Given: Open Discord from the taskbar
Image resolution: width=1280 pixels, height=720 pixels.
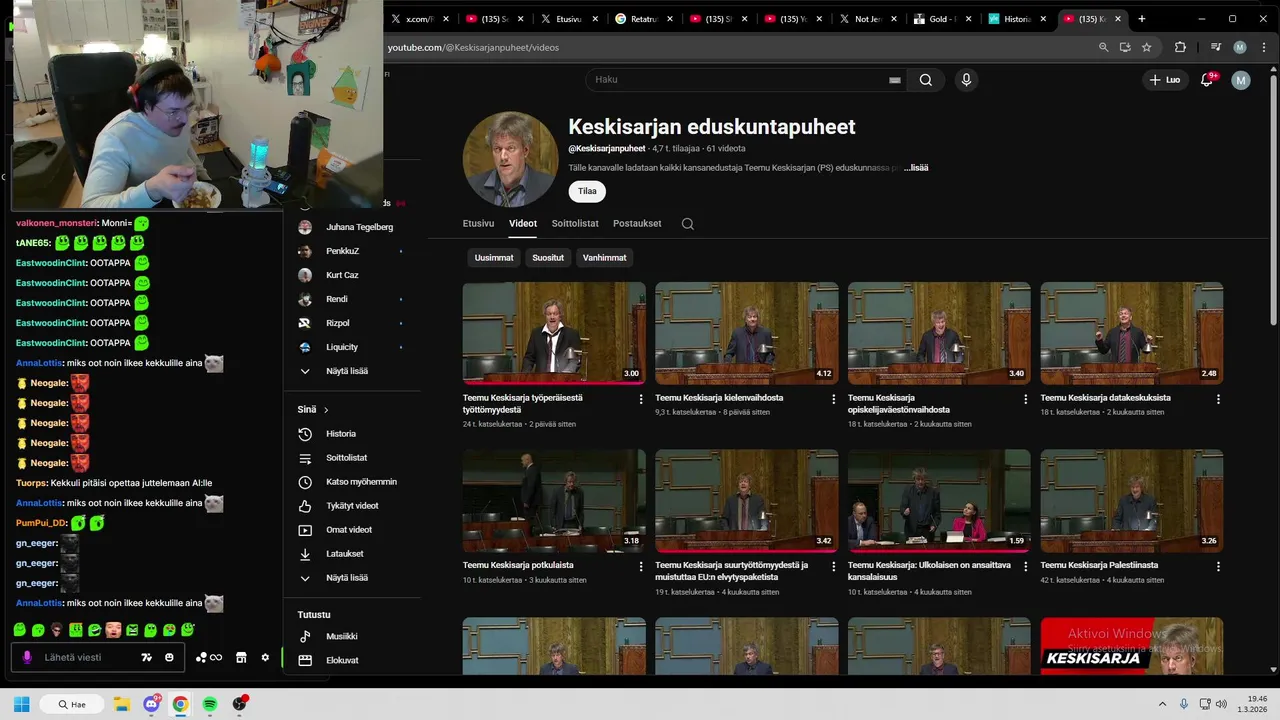Looking at the screenshot, I should (x=151, y=704).
